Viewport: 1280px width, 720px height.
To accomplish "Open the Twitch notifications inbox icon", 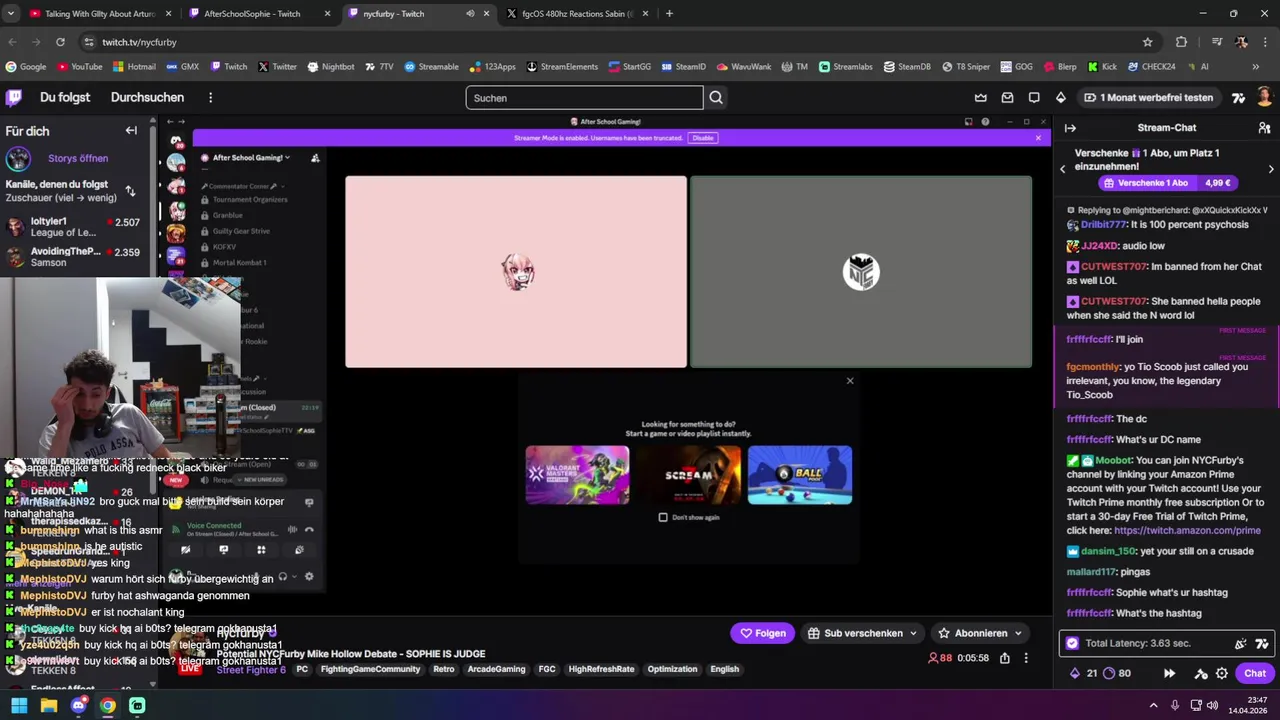I will [1007, 97].
